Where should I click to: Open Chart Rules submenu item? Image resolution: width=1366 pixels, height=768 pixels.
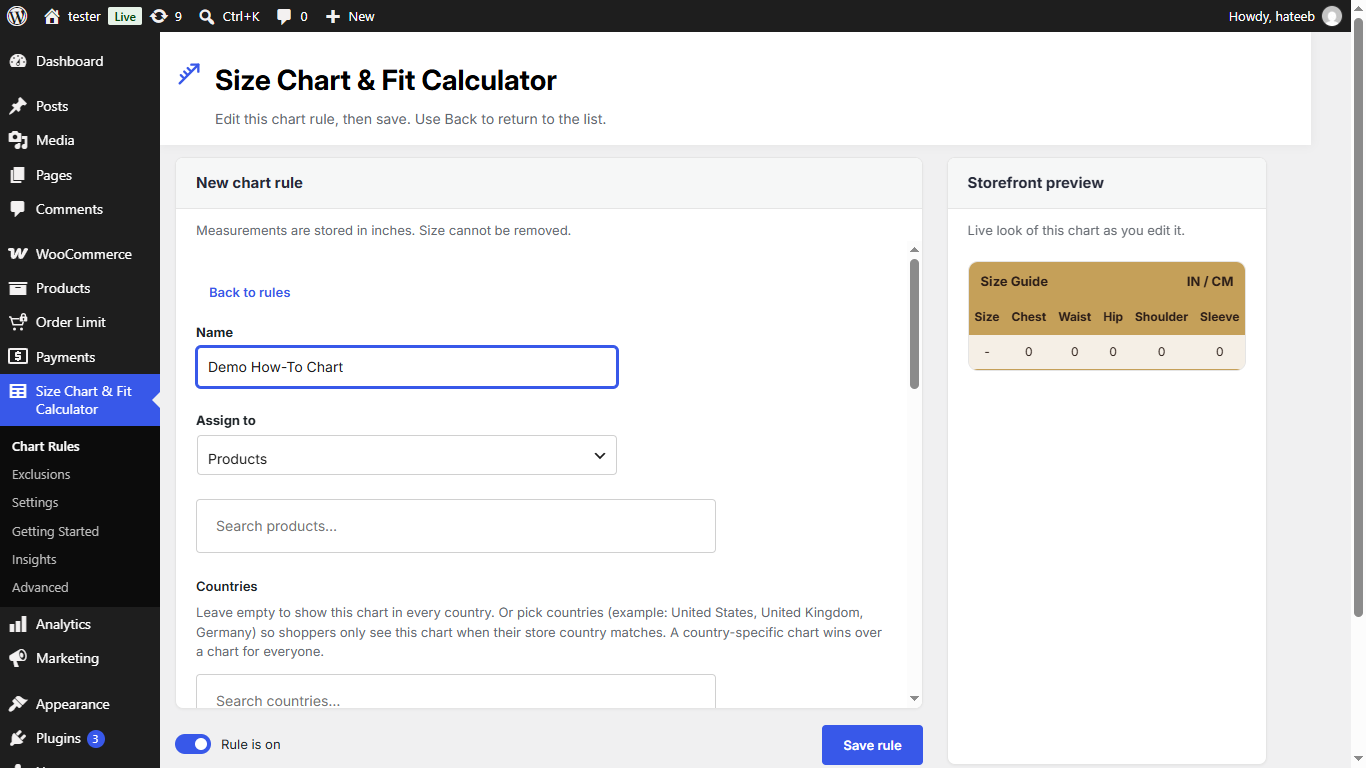(x=46, y=446)
